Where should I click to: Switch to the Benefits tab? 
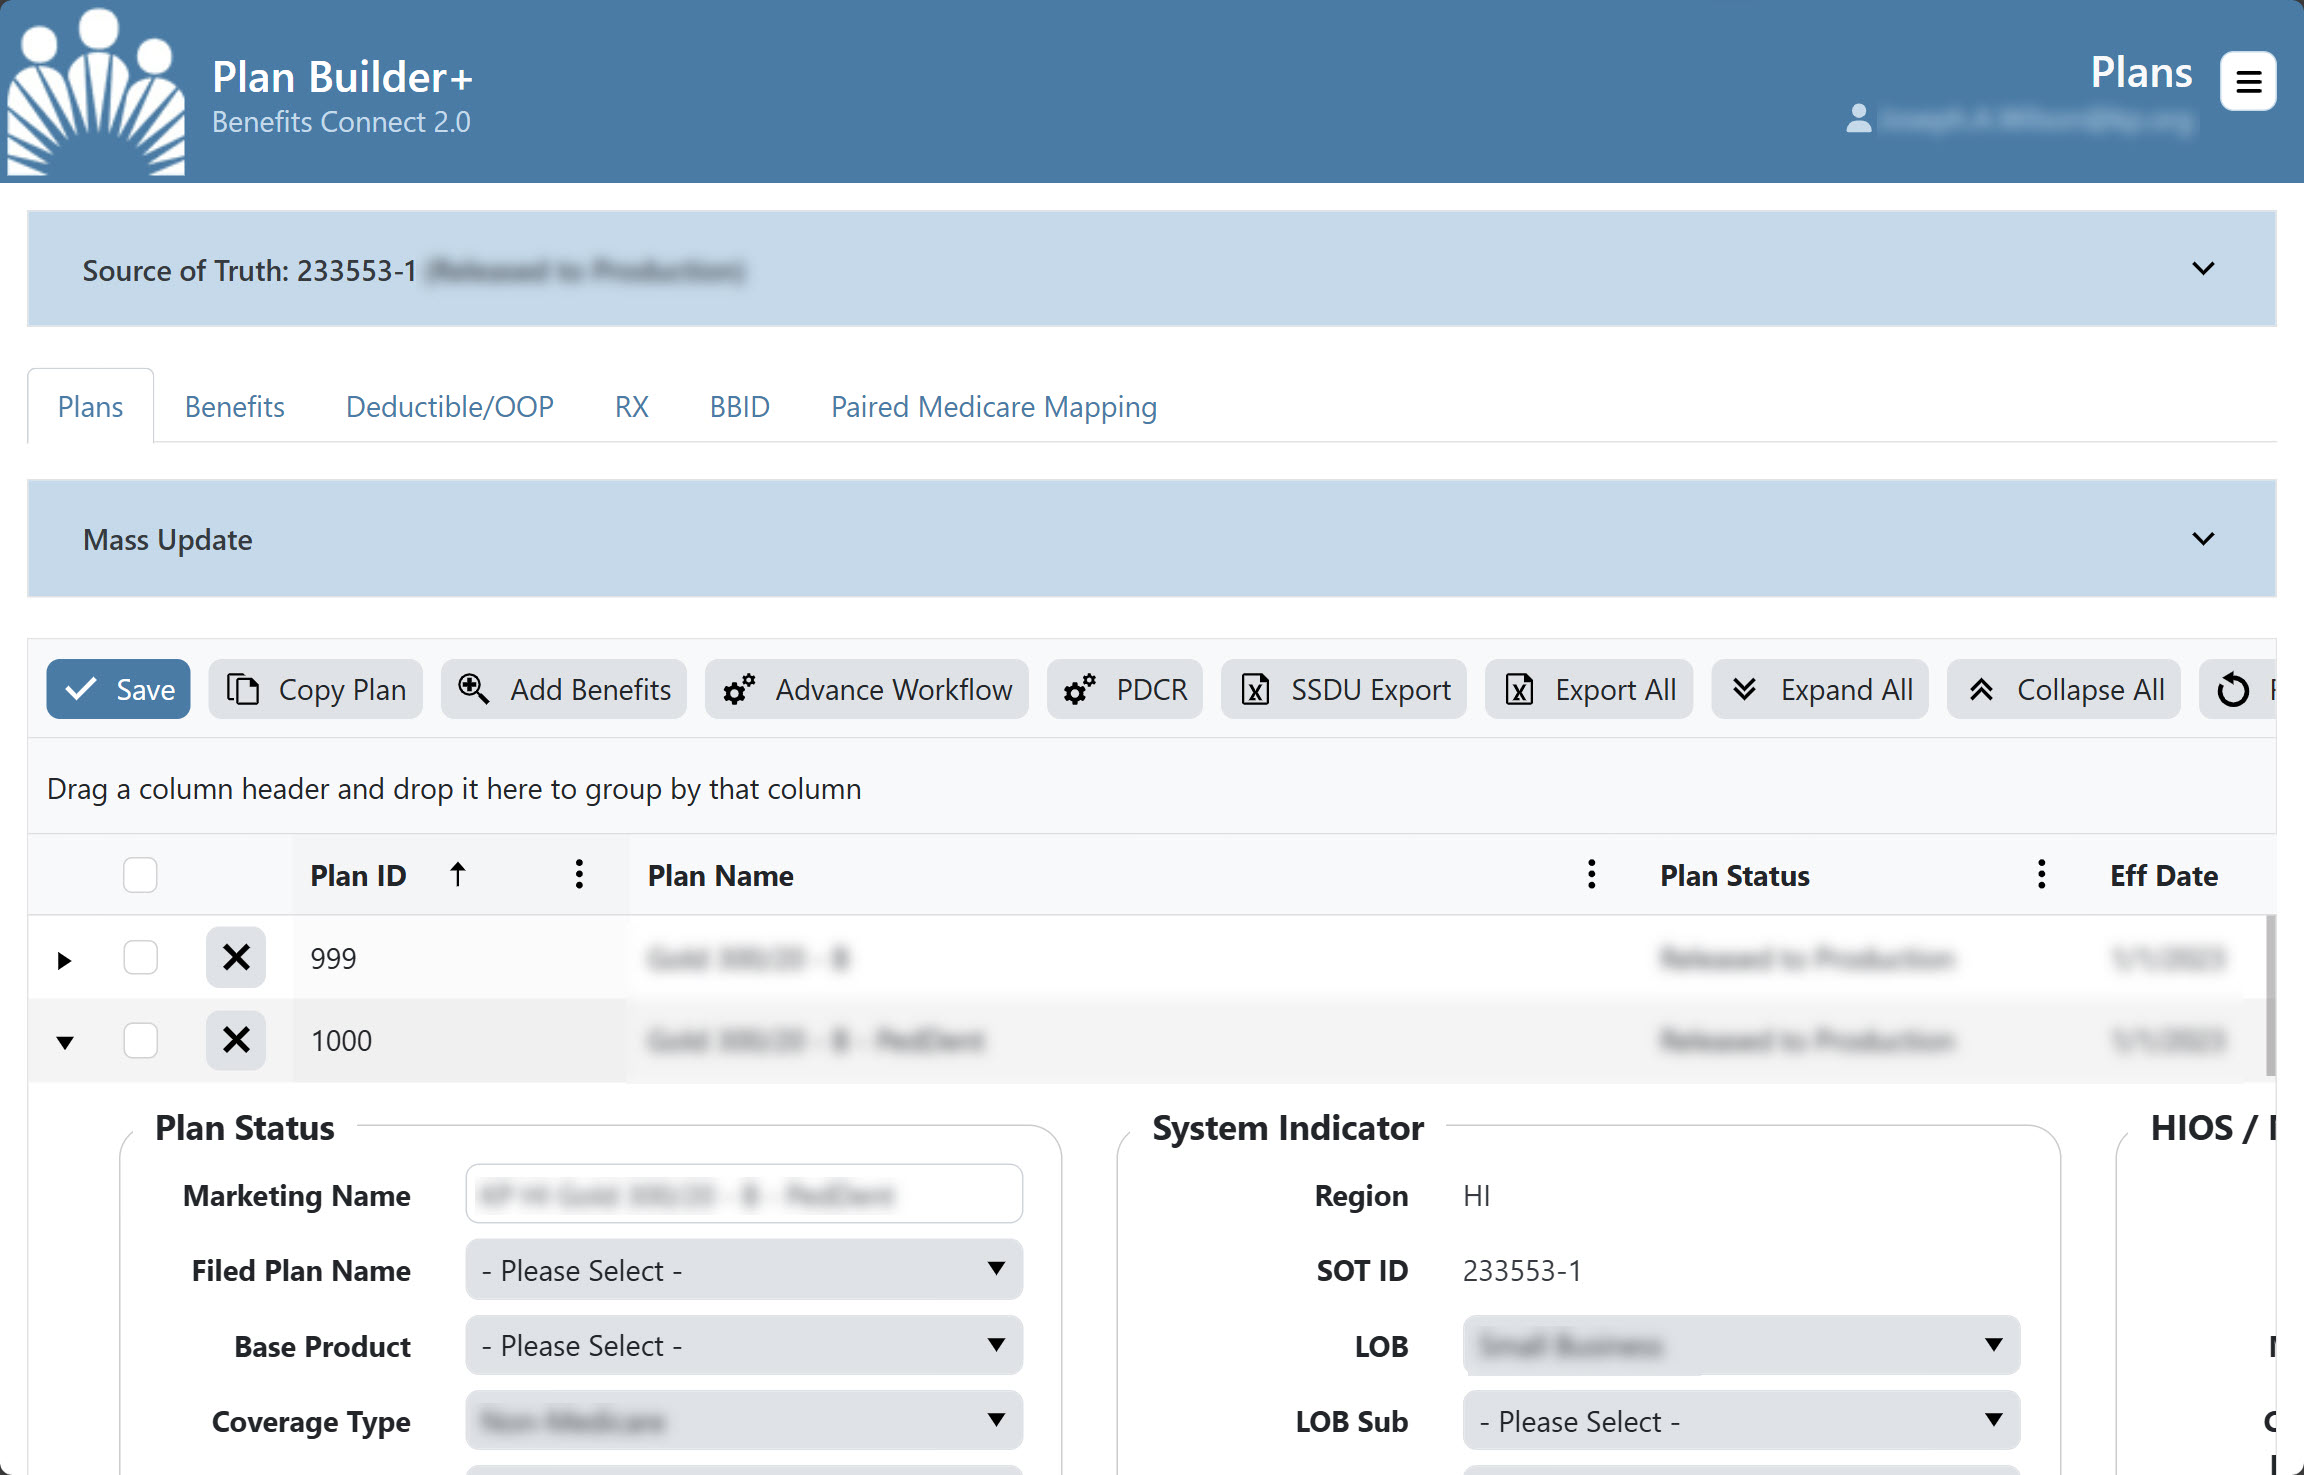click(233, 407)
